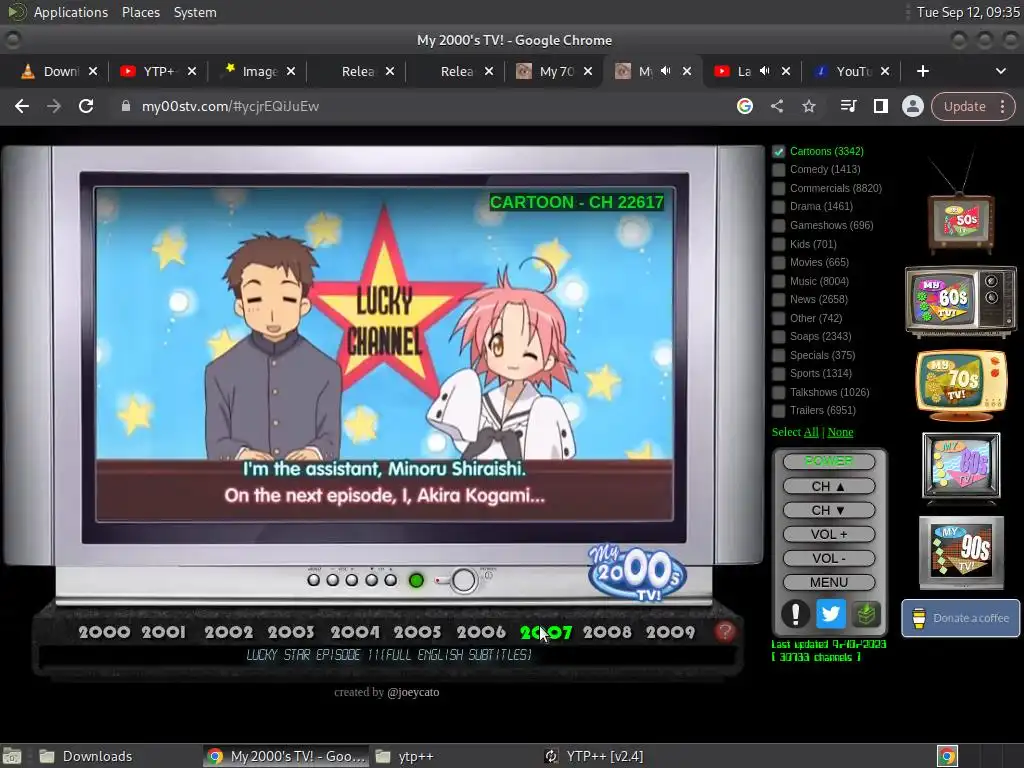This screenshot has width=1024, height=768.
Task: Click the red question mark help icon
Action: tap(724, 632)
